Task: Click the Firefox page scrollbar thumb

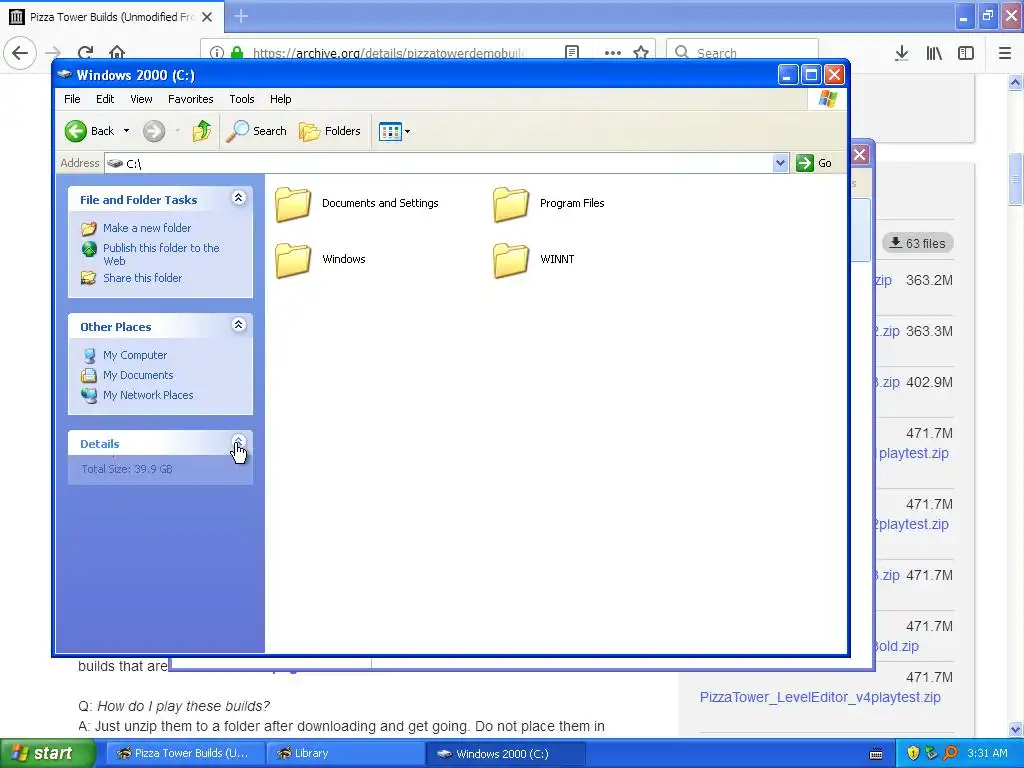Action: pos(1016,180)
